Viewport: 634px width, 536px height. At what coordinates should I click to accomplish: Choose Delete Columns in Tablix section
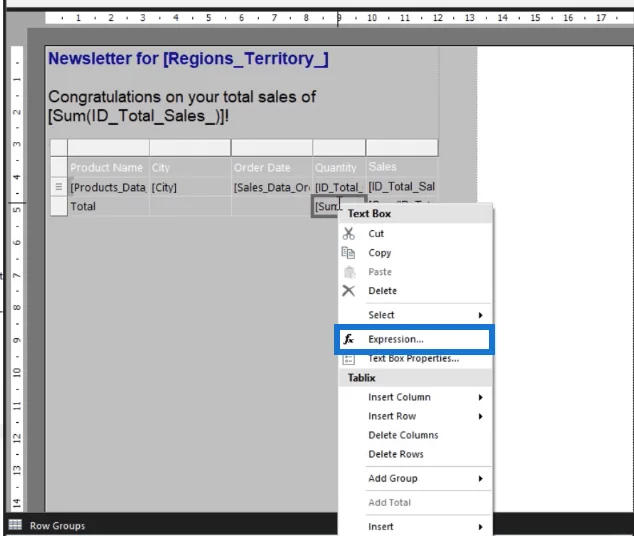(x=416, y=435)
